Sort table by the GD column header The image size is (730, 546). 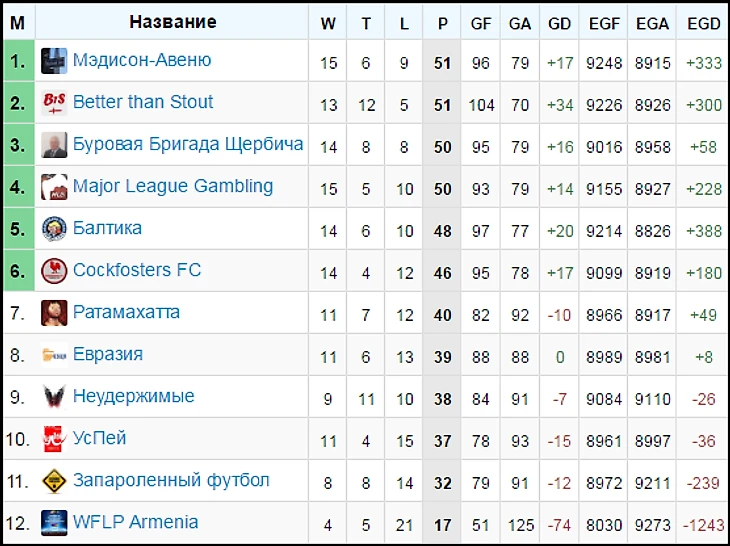pyautogui.click(x=560, y=23)
